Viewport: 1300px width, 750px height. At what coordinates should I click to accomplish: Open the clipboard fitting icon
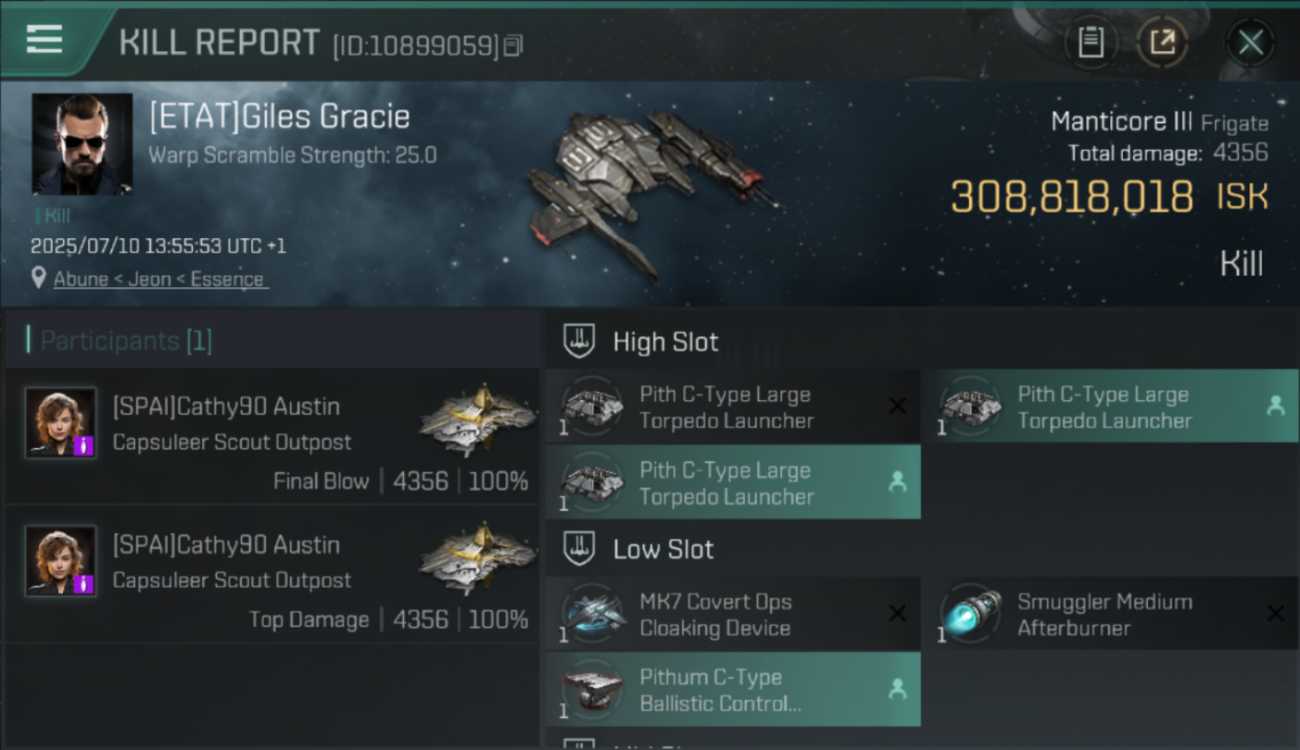[x=1090, y=42]
